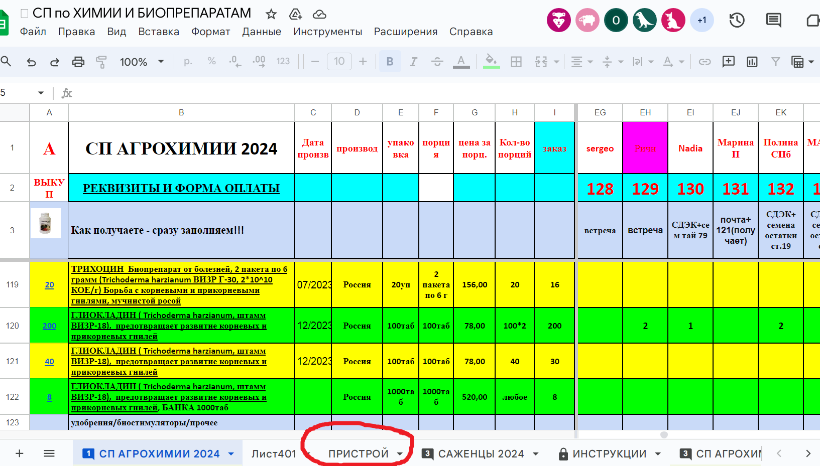The image size is (820, 466).
Task: Select the paint format tool
Action: (x=103, y=62)
